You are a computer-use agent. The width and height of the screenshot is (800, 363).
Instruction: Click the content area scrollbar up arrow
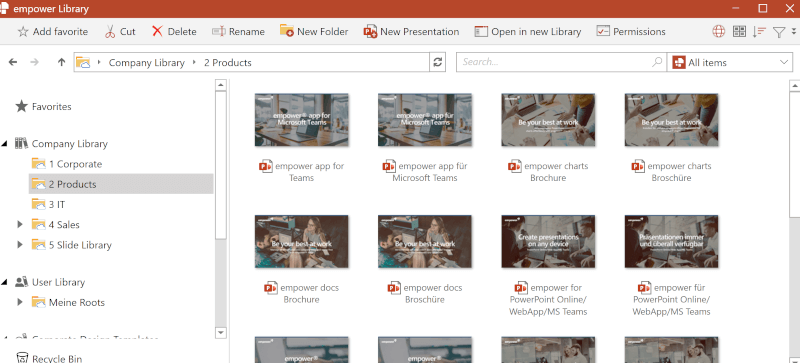pyautogui.click(x=794, y=85)
